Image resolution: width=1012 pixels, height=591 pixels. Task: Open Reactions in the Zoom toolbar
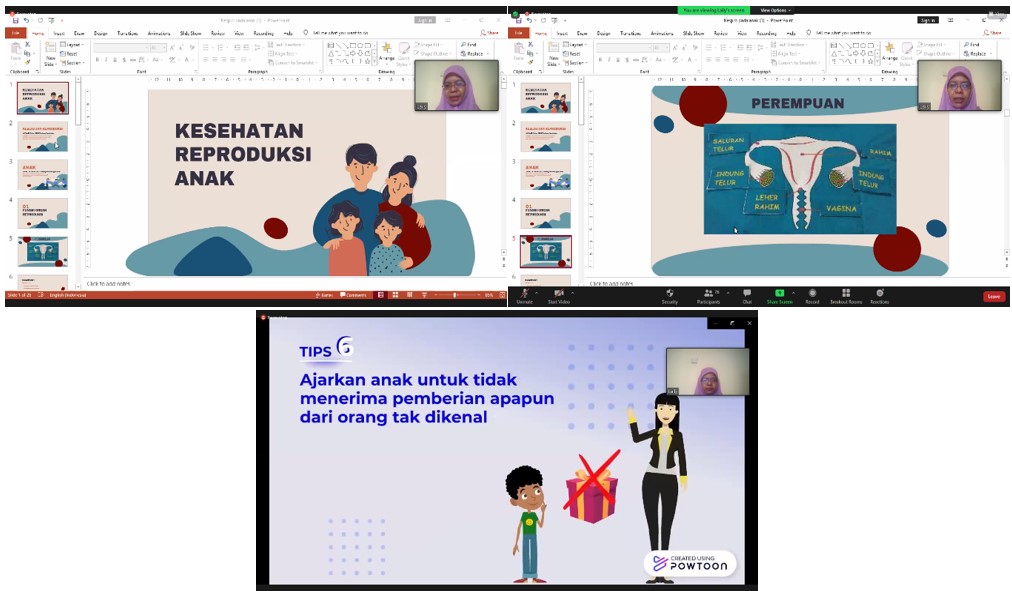click(x=879, y=294)
